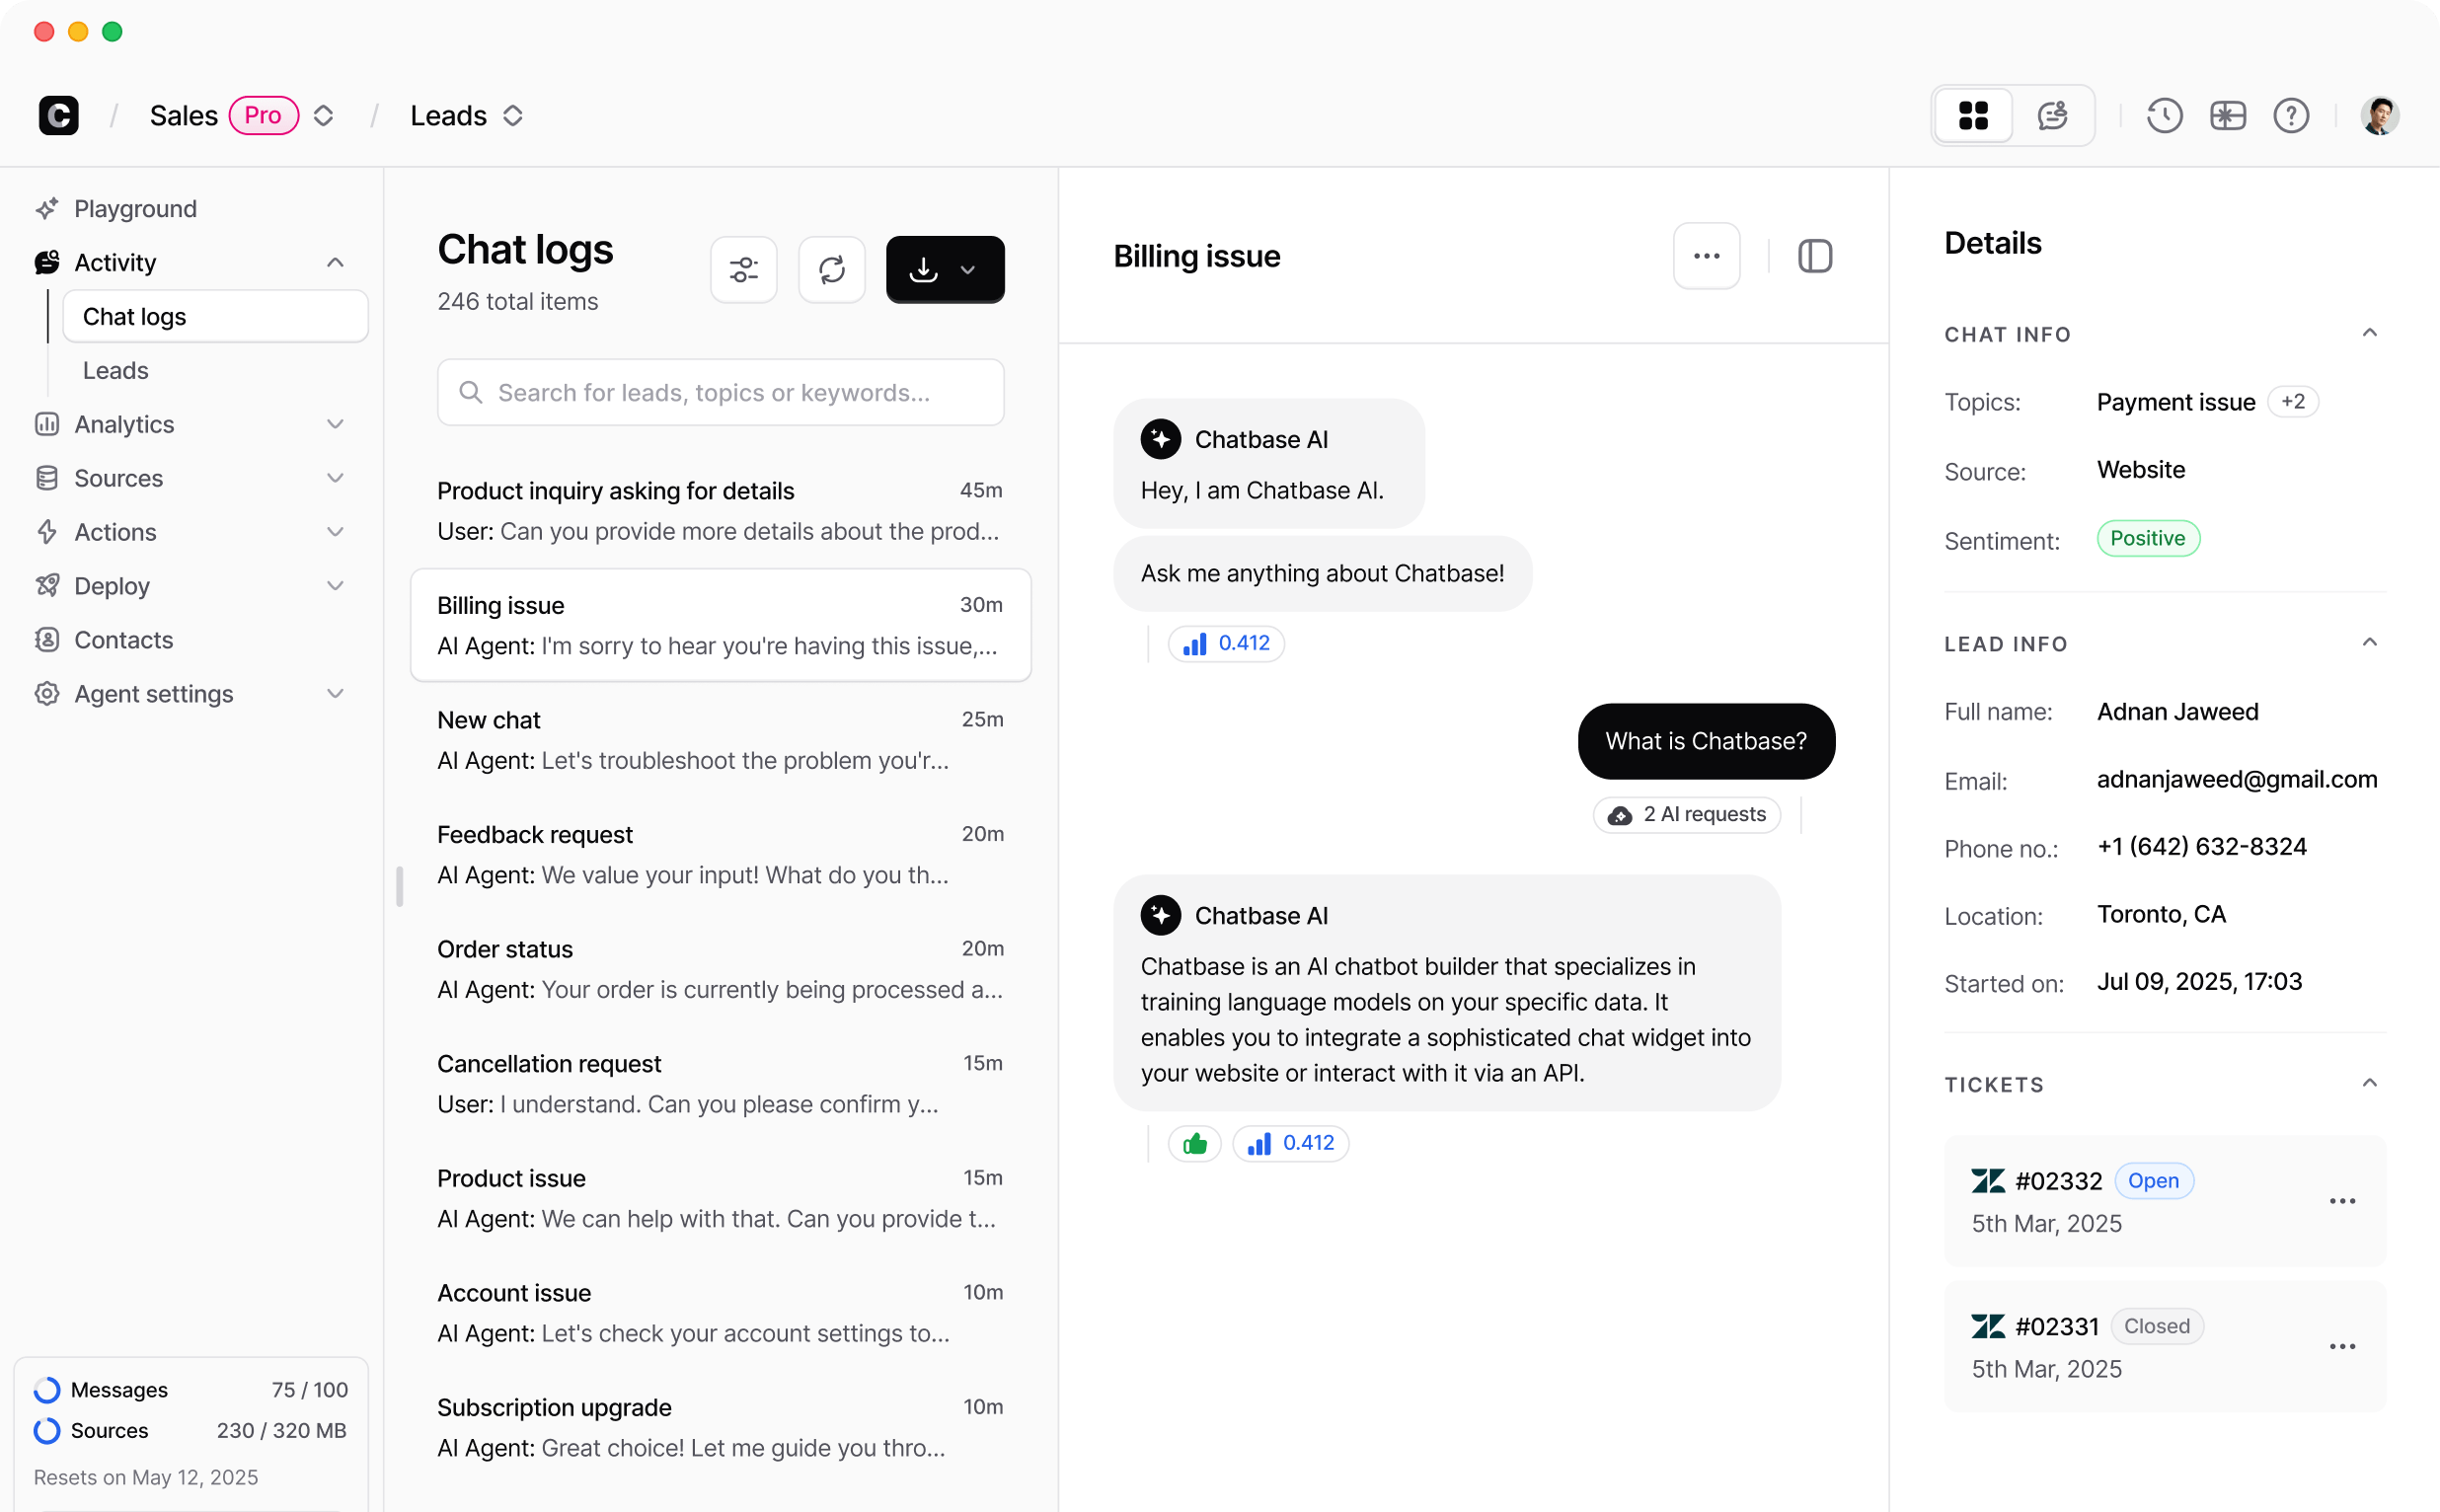Open the export format dropdown arrow
2440x1512 pixels.
(967, 269)
